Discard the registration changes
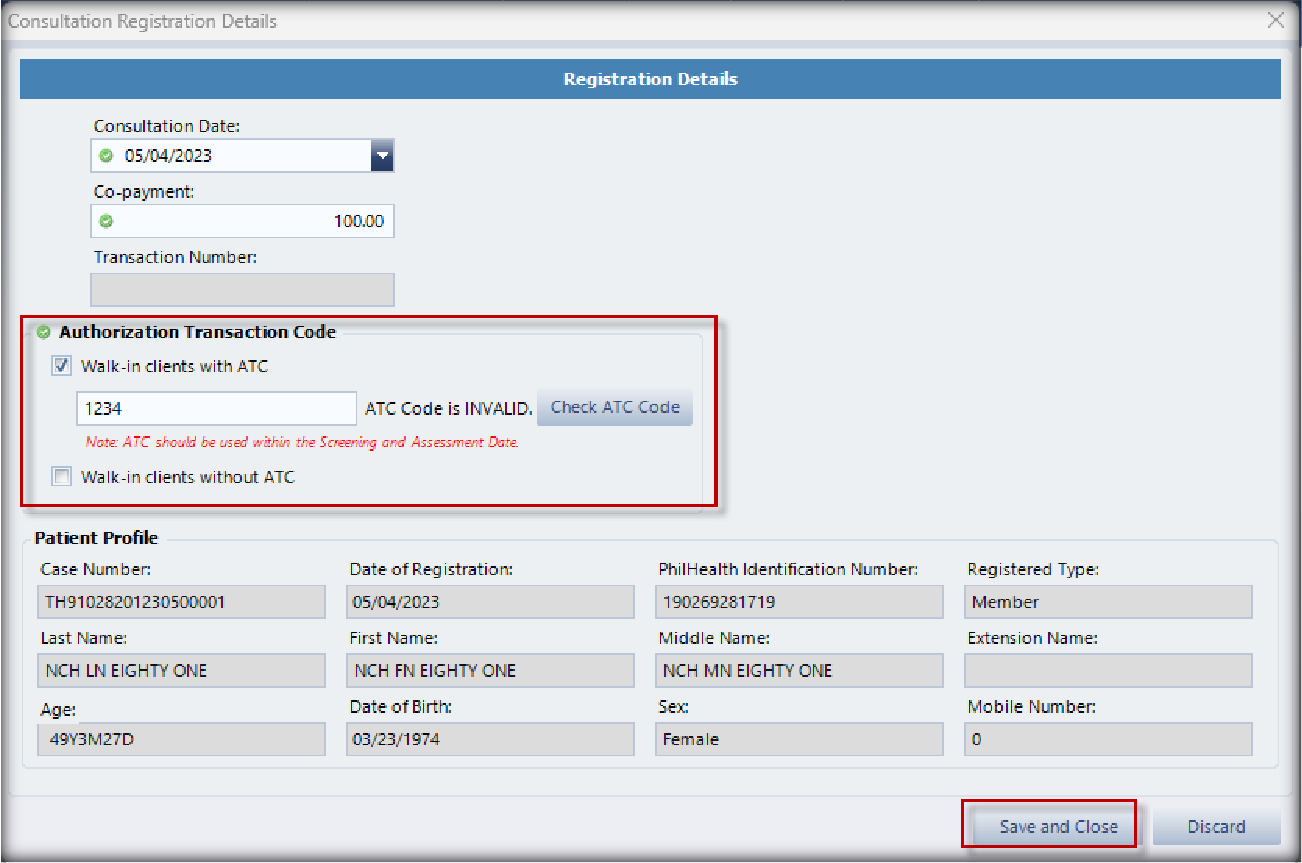1302x863 pixels. tap(1216, 827)
